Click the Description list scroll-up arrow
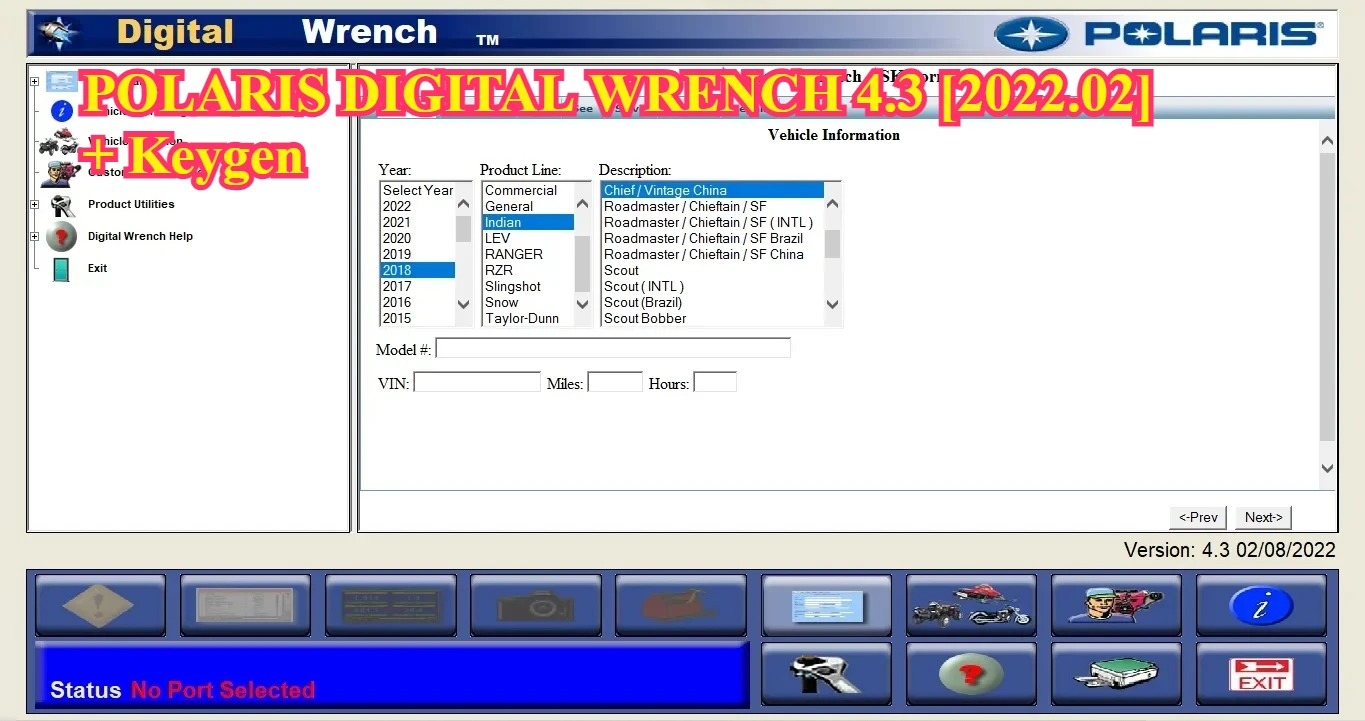The image size is (1365, 721). tap(833, 204)
